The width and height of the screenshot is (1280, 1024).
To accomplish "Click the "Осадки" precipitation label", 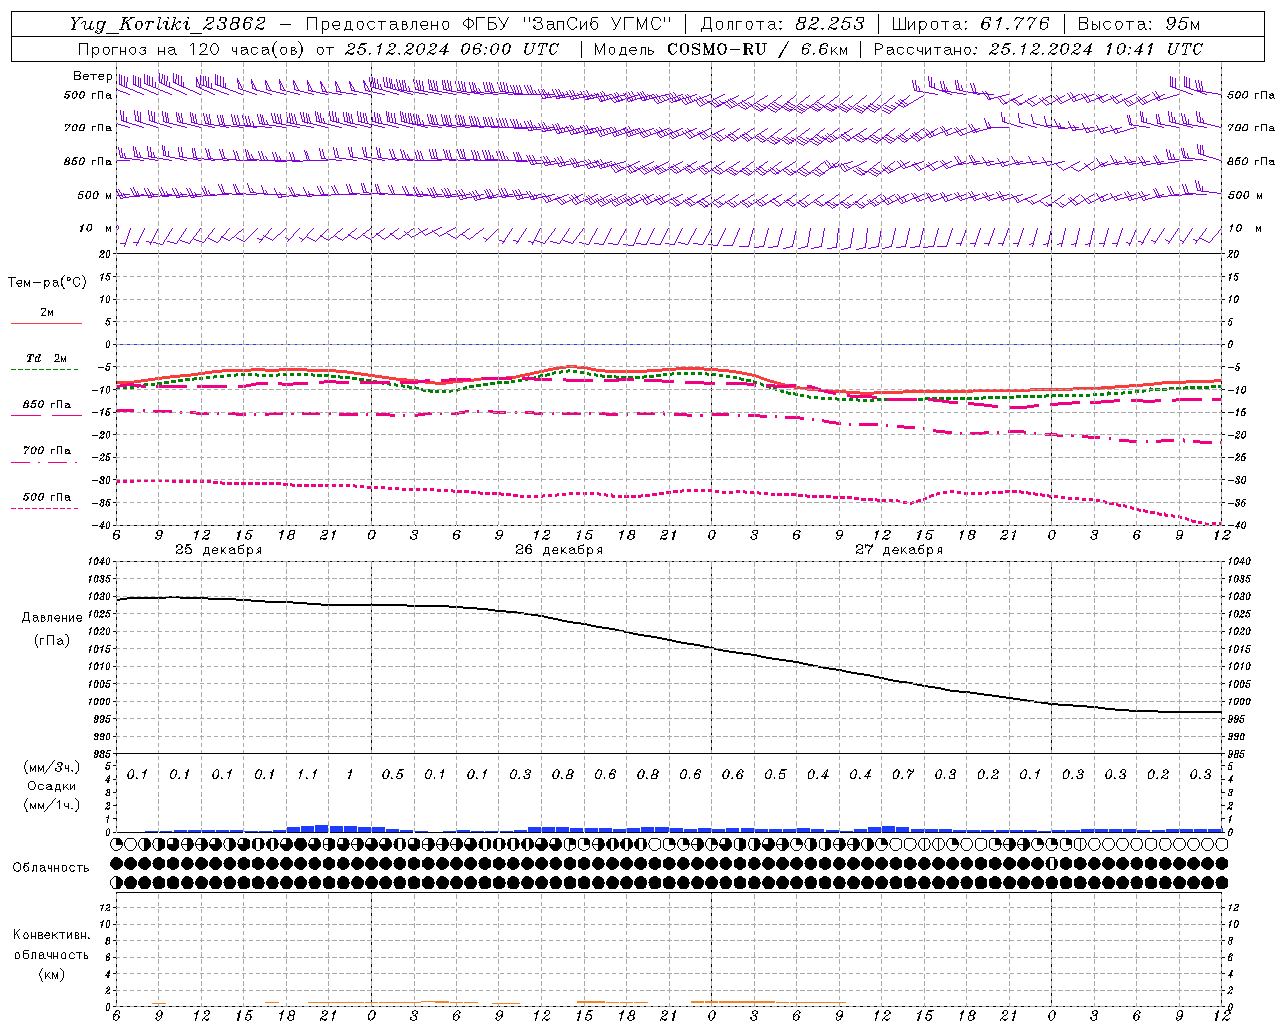I will [52, 786].
